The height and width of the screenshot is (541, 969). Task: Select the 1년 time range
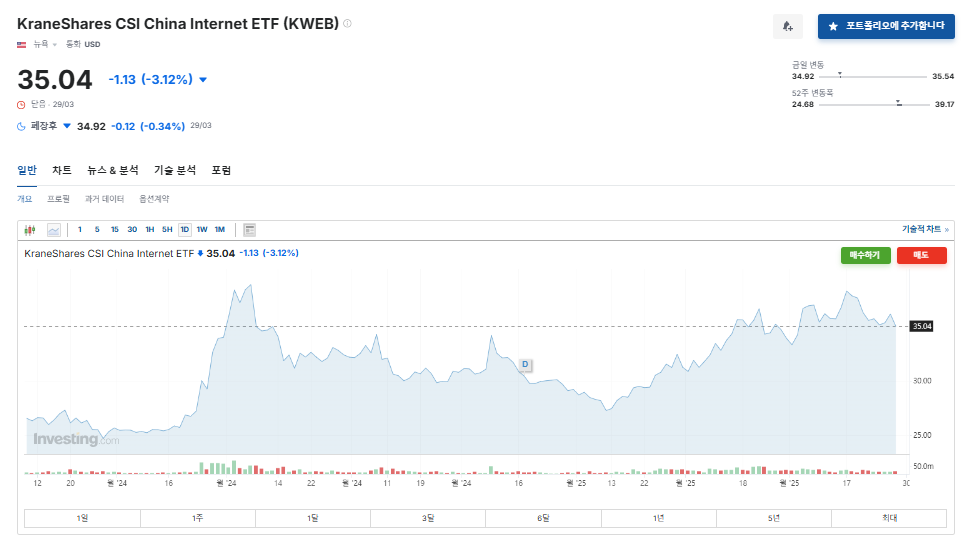[659, 518]
